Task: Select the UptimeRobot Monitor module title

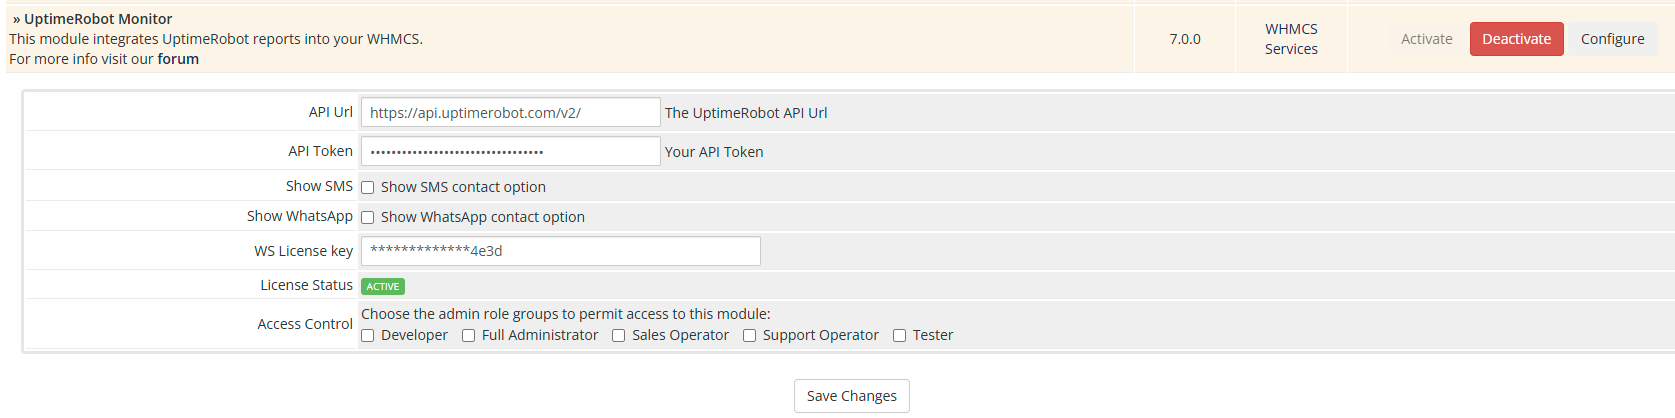Action: 98,19
